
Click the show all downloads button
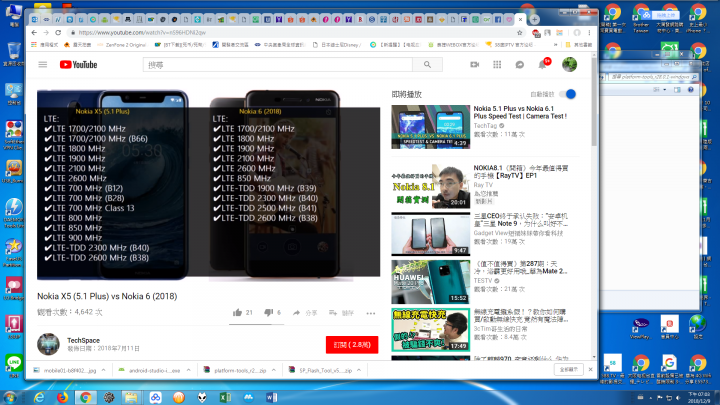(x=569, y=370)
